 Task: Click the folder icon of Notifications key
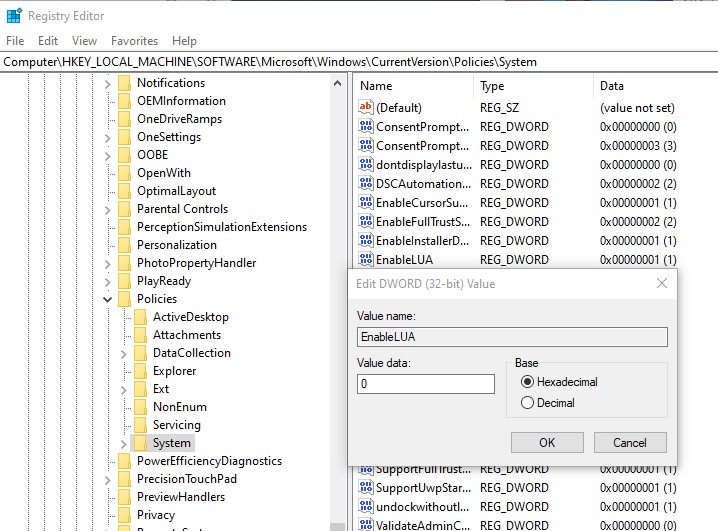124,83
